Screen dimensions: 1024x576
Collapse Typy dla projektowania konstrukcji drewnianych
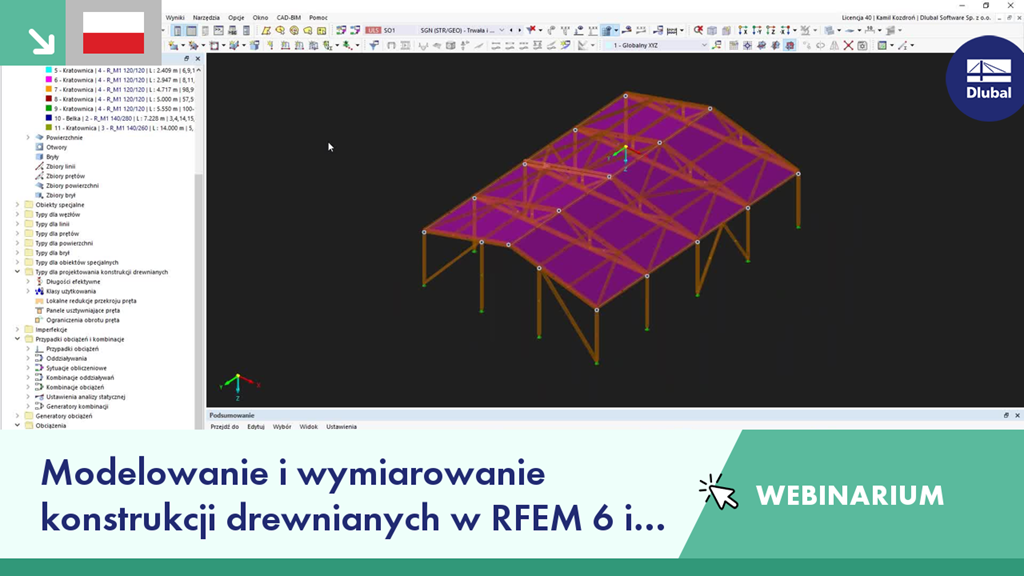18,272
